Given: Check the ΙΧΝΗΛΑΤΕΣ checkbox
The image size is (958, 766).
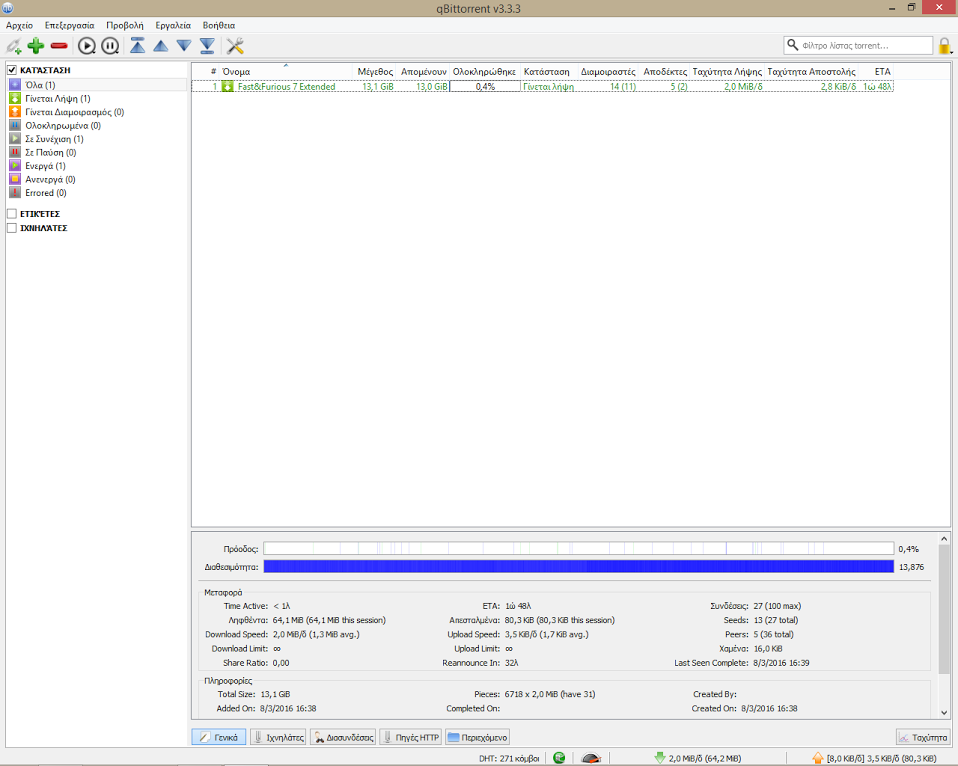Looking at the screenshot, I should coord(12,228).
